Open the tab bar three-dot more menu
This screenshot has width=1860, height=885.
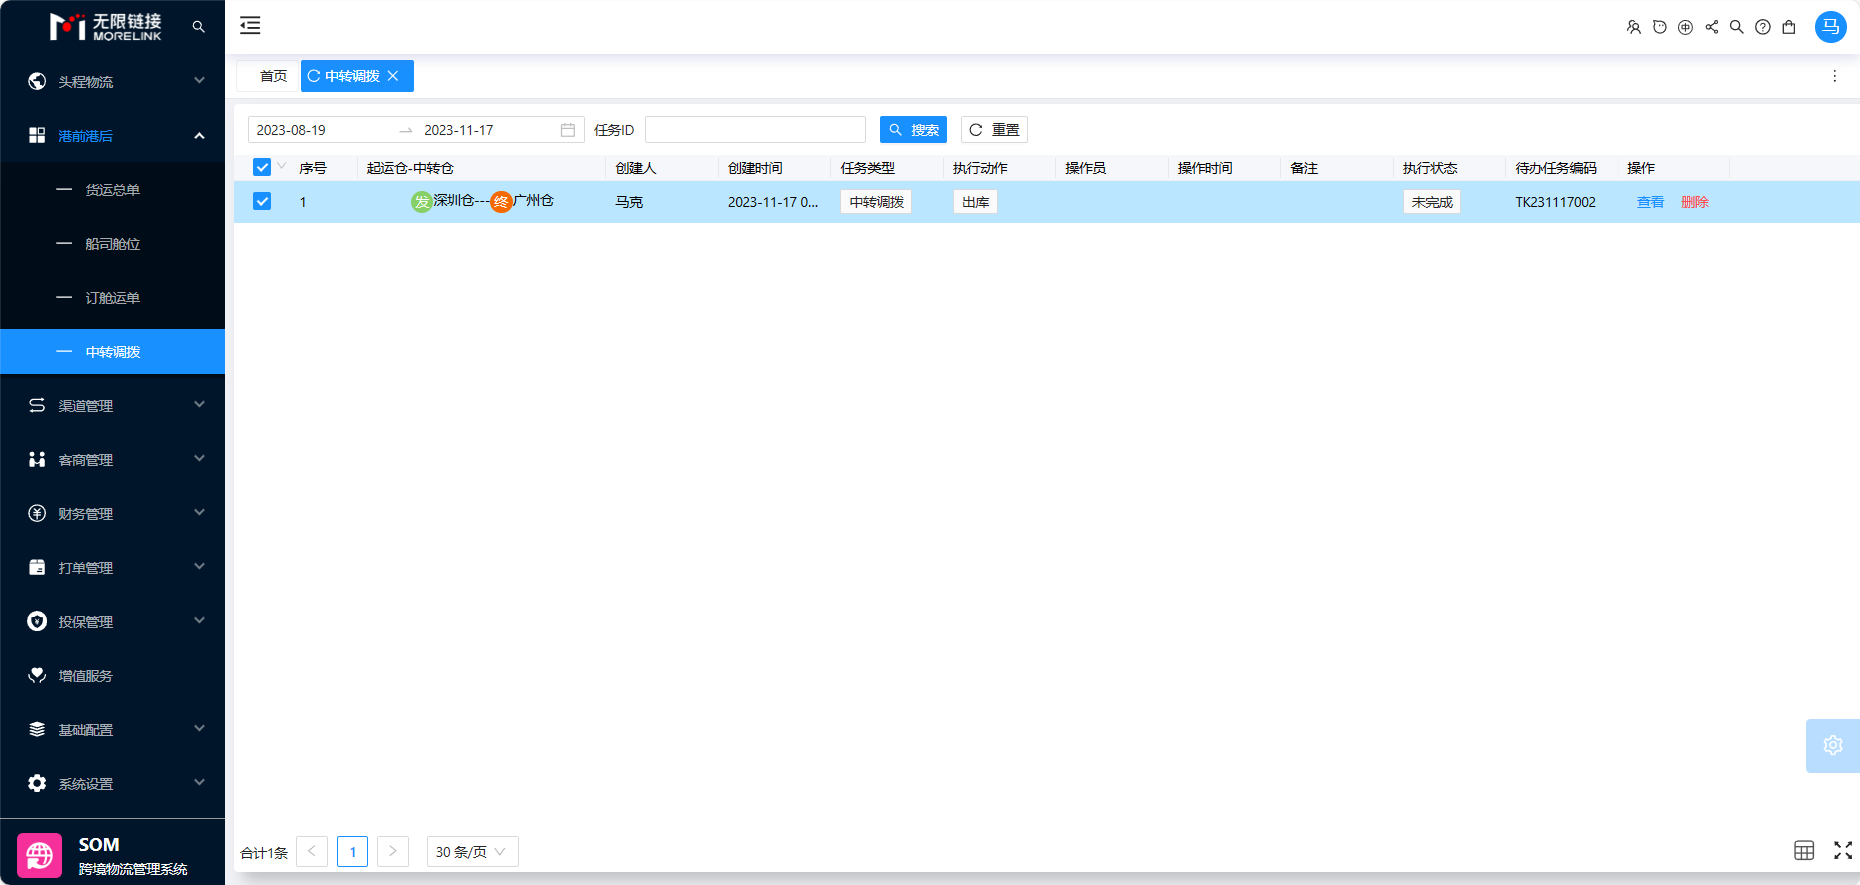(1834, 76)
